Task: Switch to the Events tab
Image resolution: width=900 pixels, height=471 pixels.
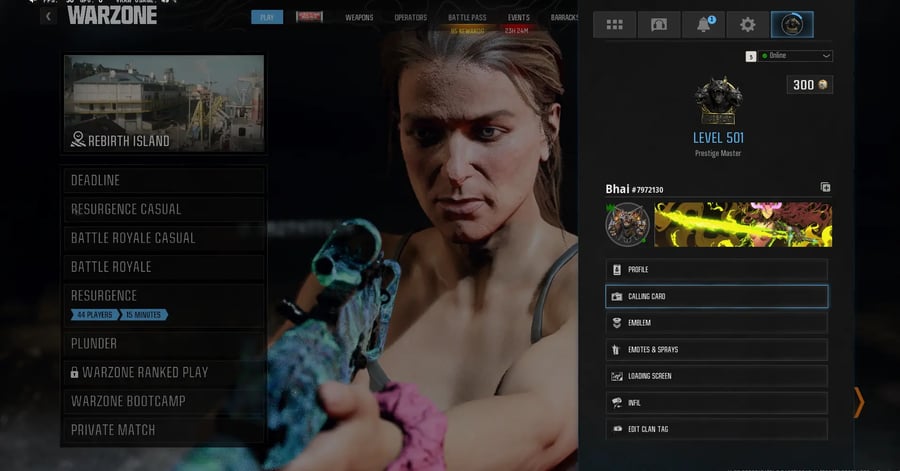Action: (518, 18)
